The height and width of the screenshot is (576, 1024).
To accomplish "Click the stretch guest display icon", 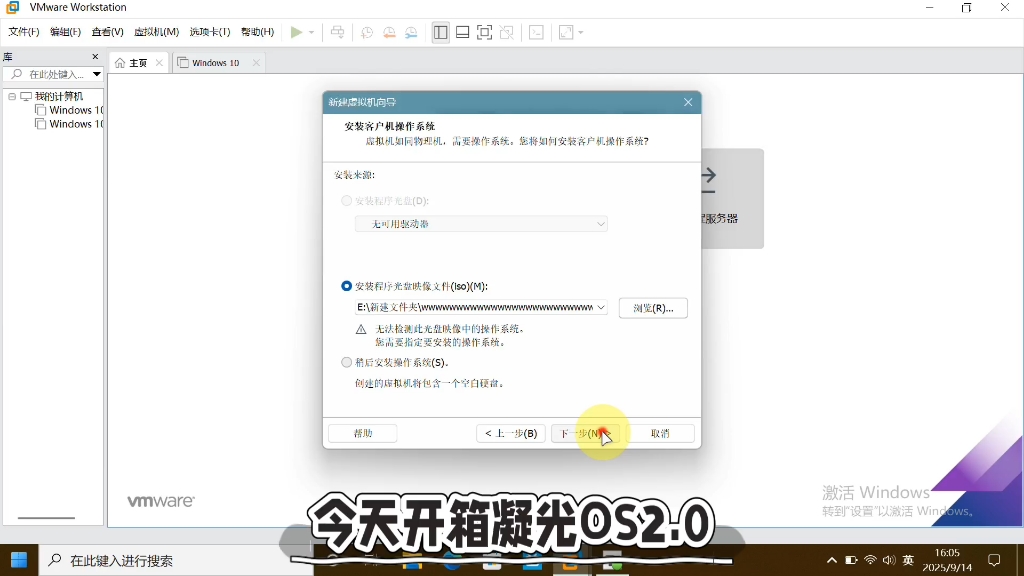I will (x=566, y=32).
